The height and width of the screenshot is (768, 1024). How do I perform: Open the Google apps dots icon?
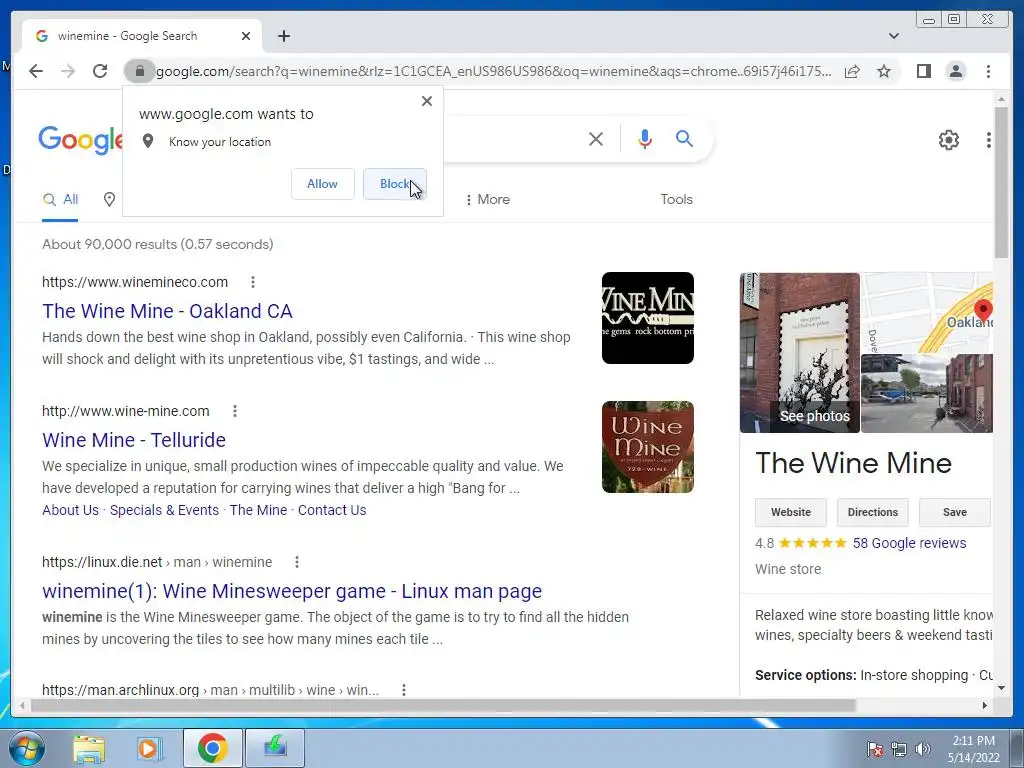click(x=989, y=140)
